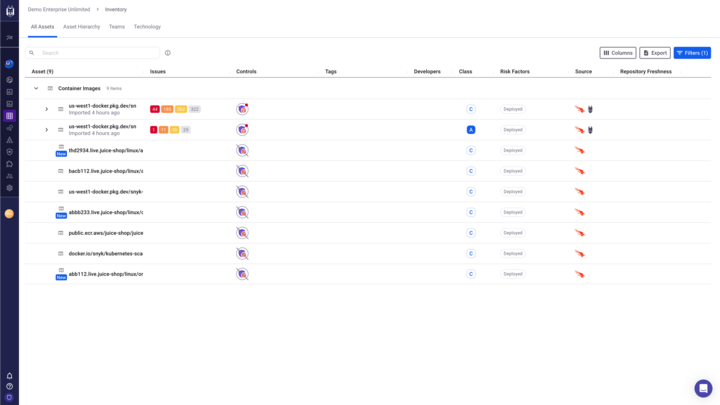Switch to the Asset Hierarchy tab

[x=81, y=27]
